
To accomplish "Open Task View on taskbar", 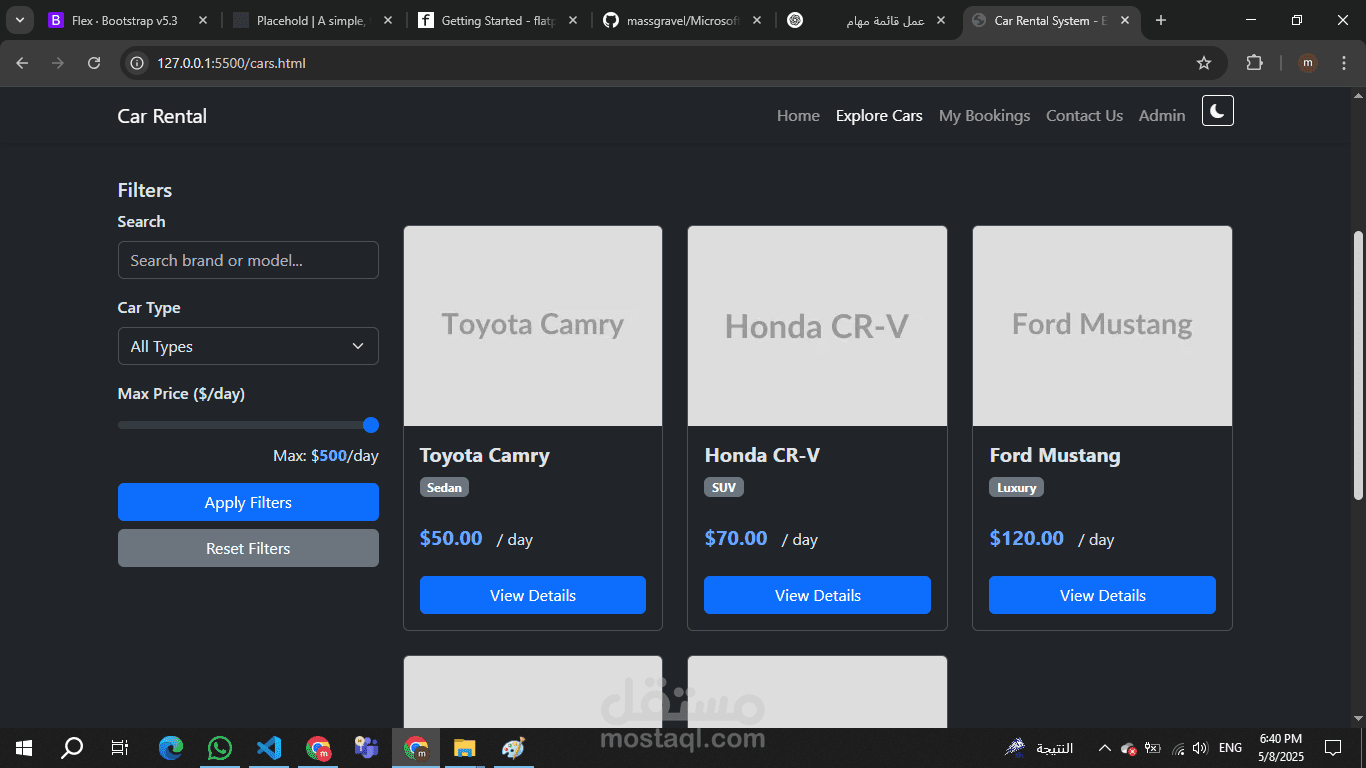I will point(120,747).
